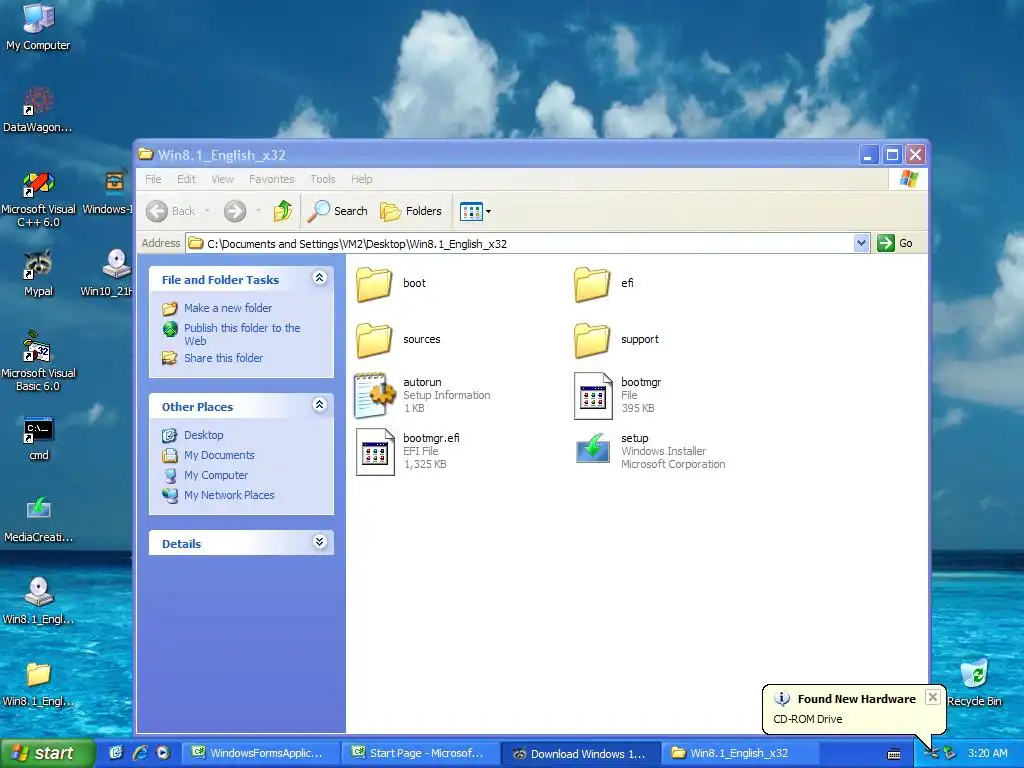
Task: Click Publish this folder to the Web
Action: 242,334
